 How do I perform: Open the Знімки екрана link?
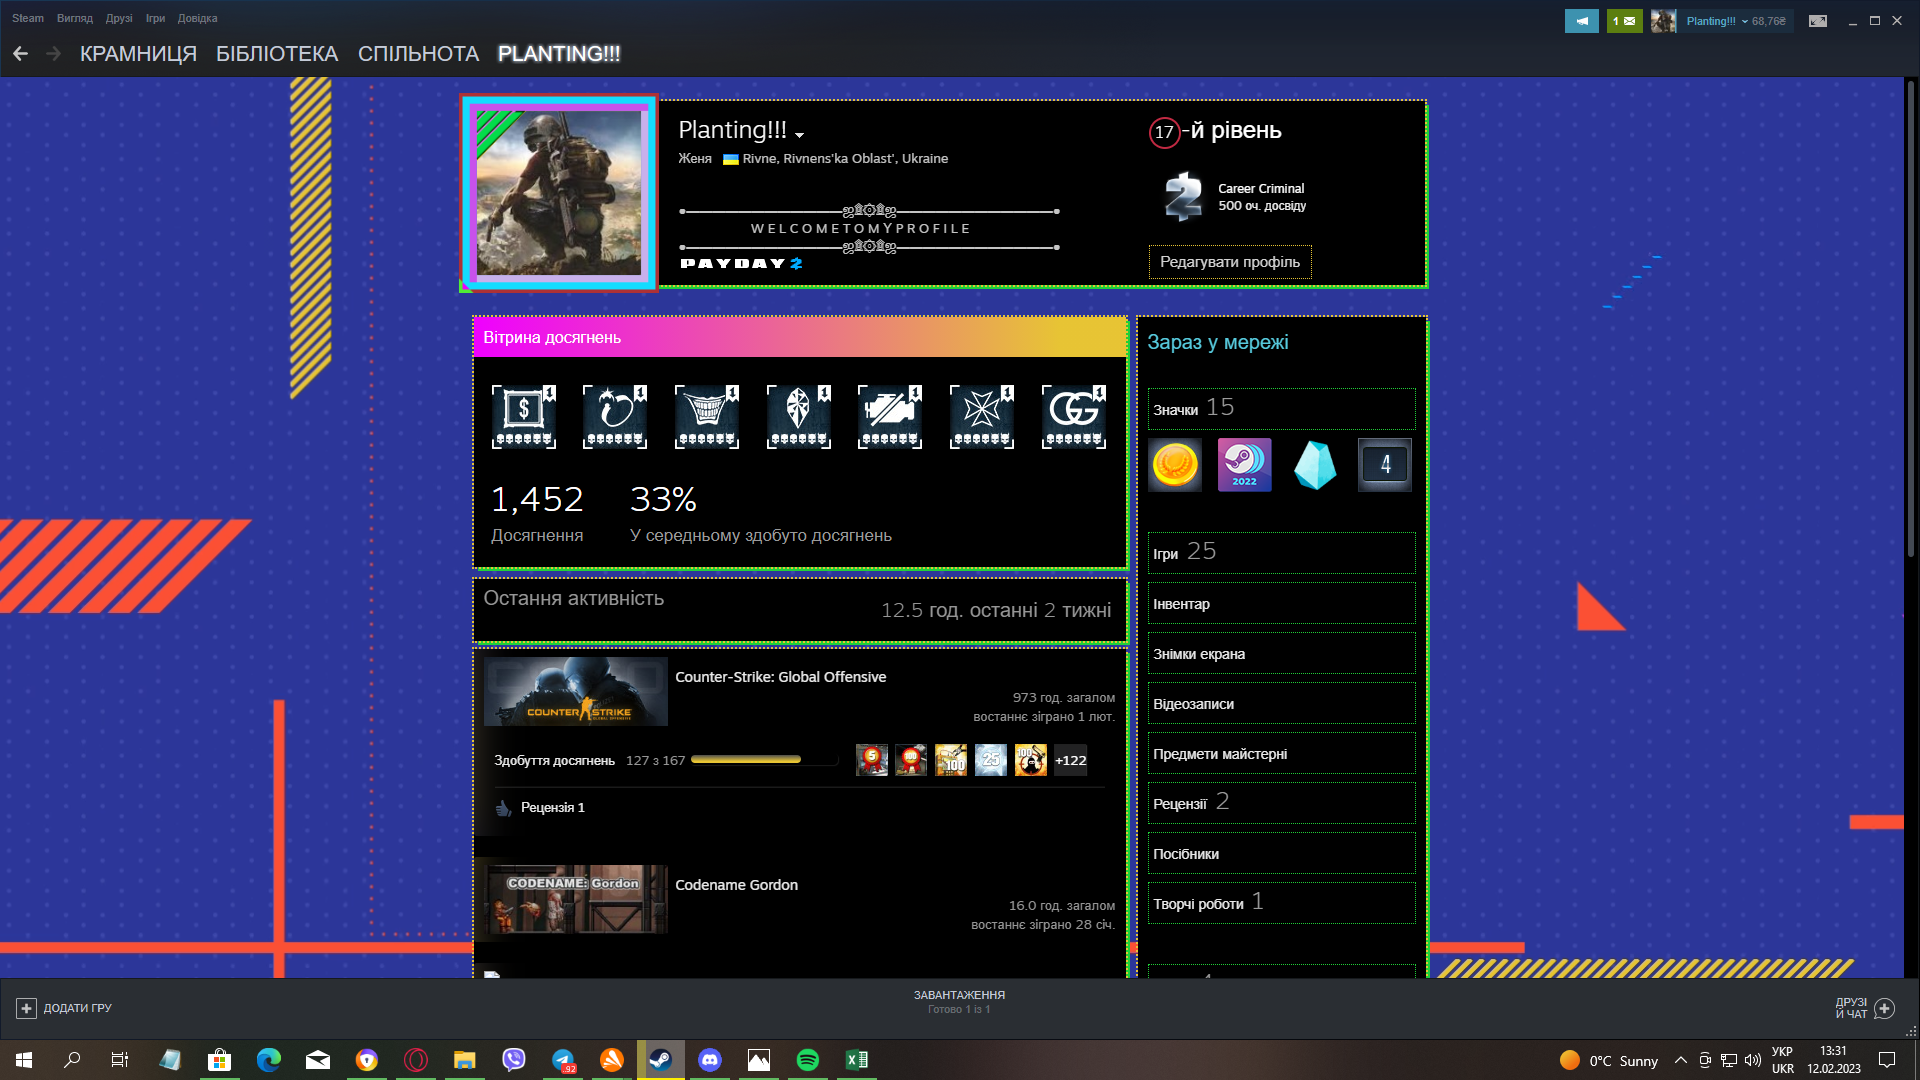pos(1281,654)
